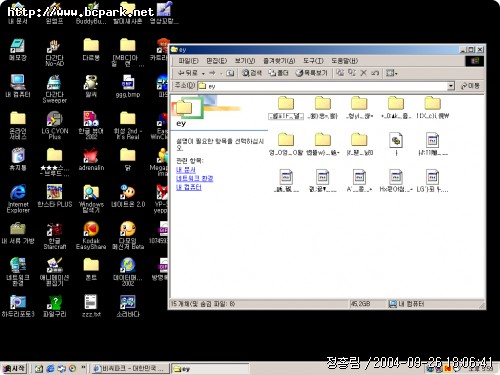Select the 네이트온 2.0 desktop icon

[128, 196]
